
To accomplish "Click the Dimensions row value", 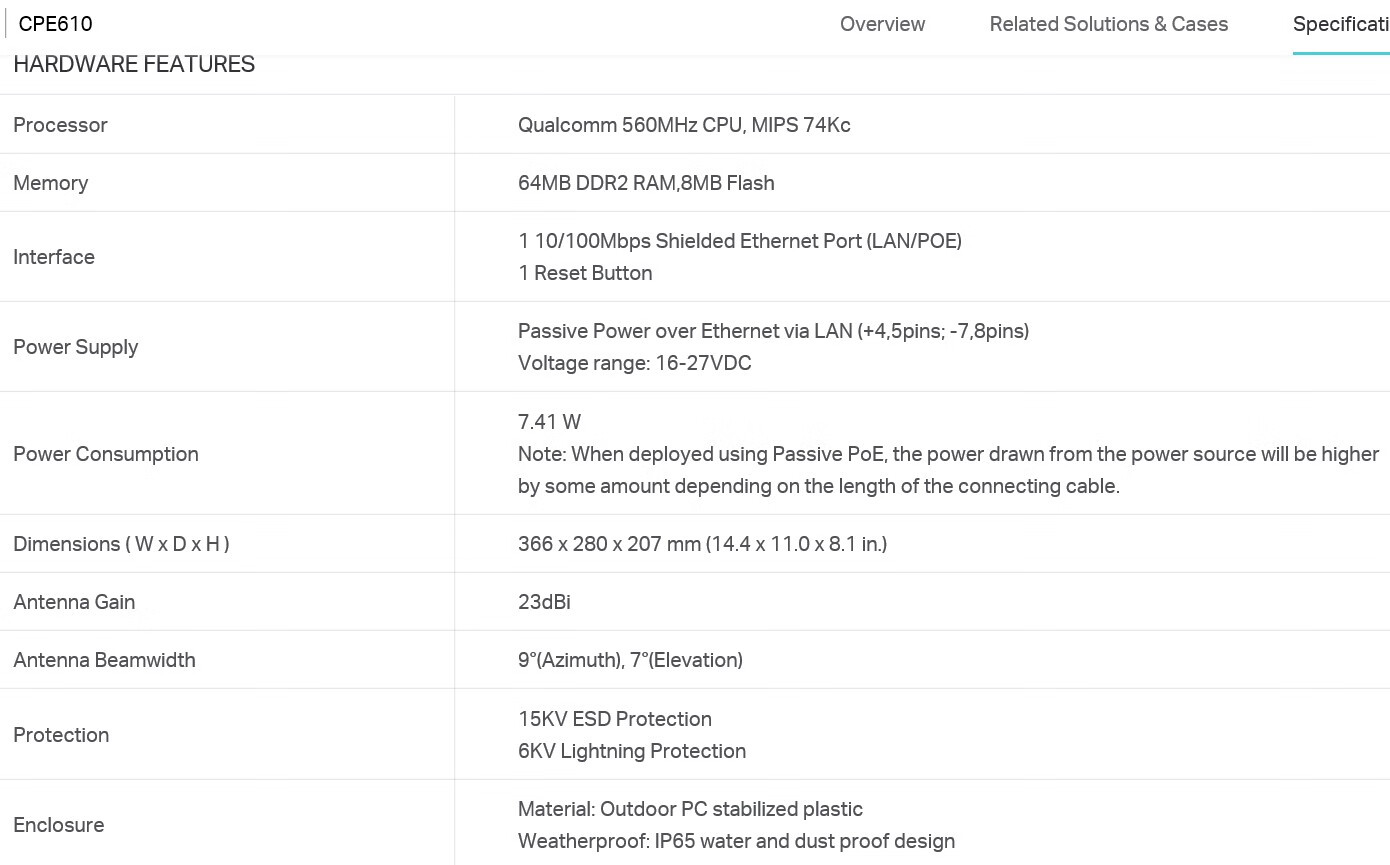I will tap(702, 544).
